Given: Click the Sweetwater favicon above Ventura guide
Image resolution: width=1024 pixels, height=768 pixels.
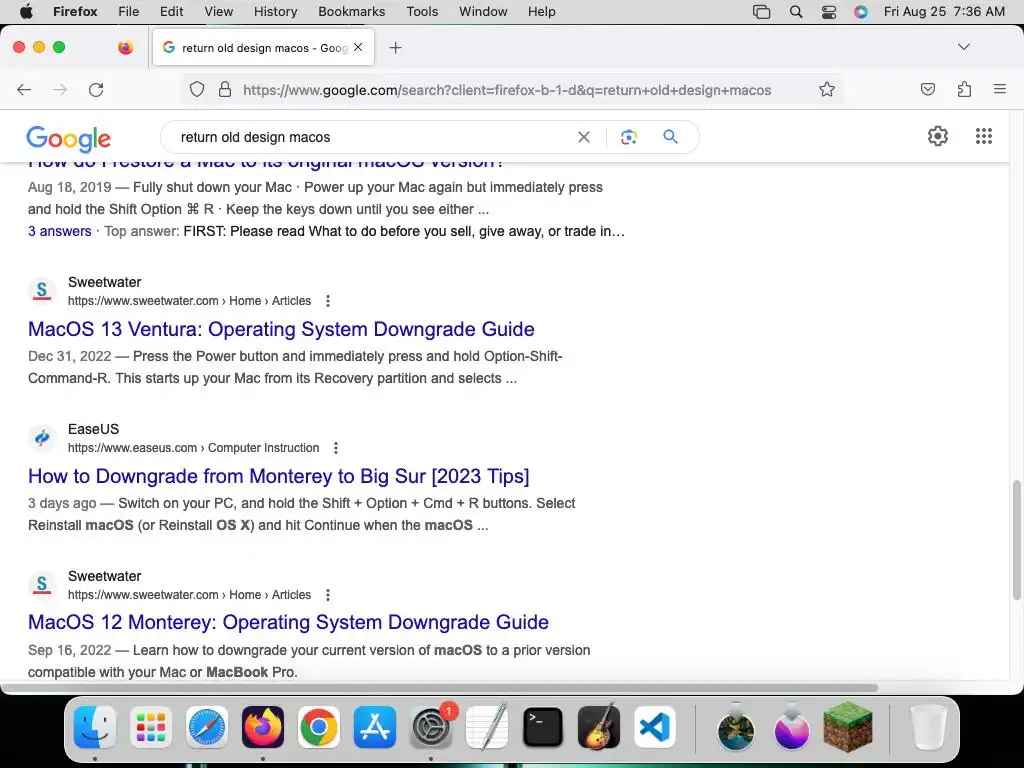Looking at the screenshot, I should pyautogui.click(x=42, y=291).
